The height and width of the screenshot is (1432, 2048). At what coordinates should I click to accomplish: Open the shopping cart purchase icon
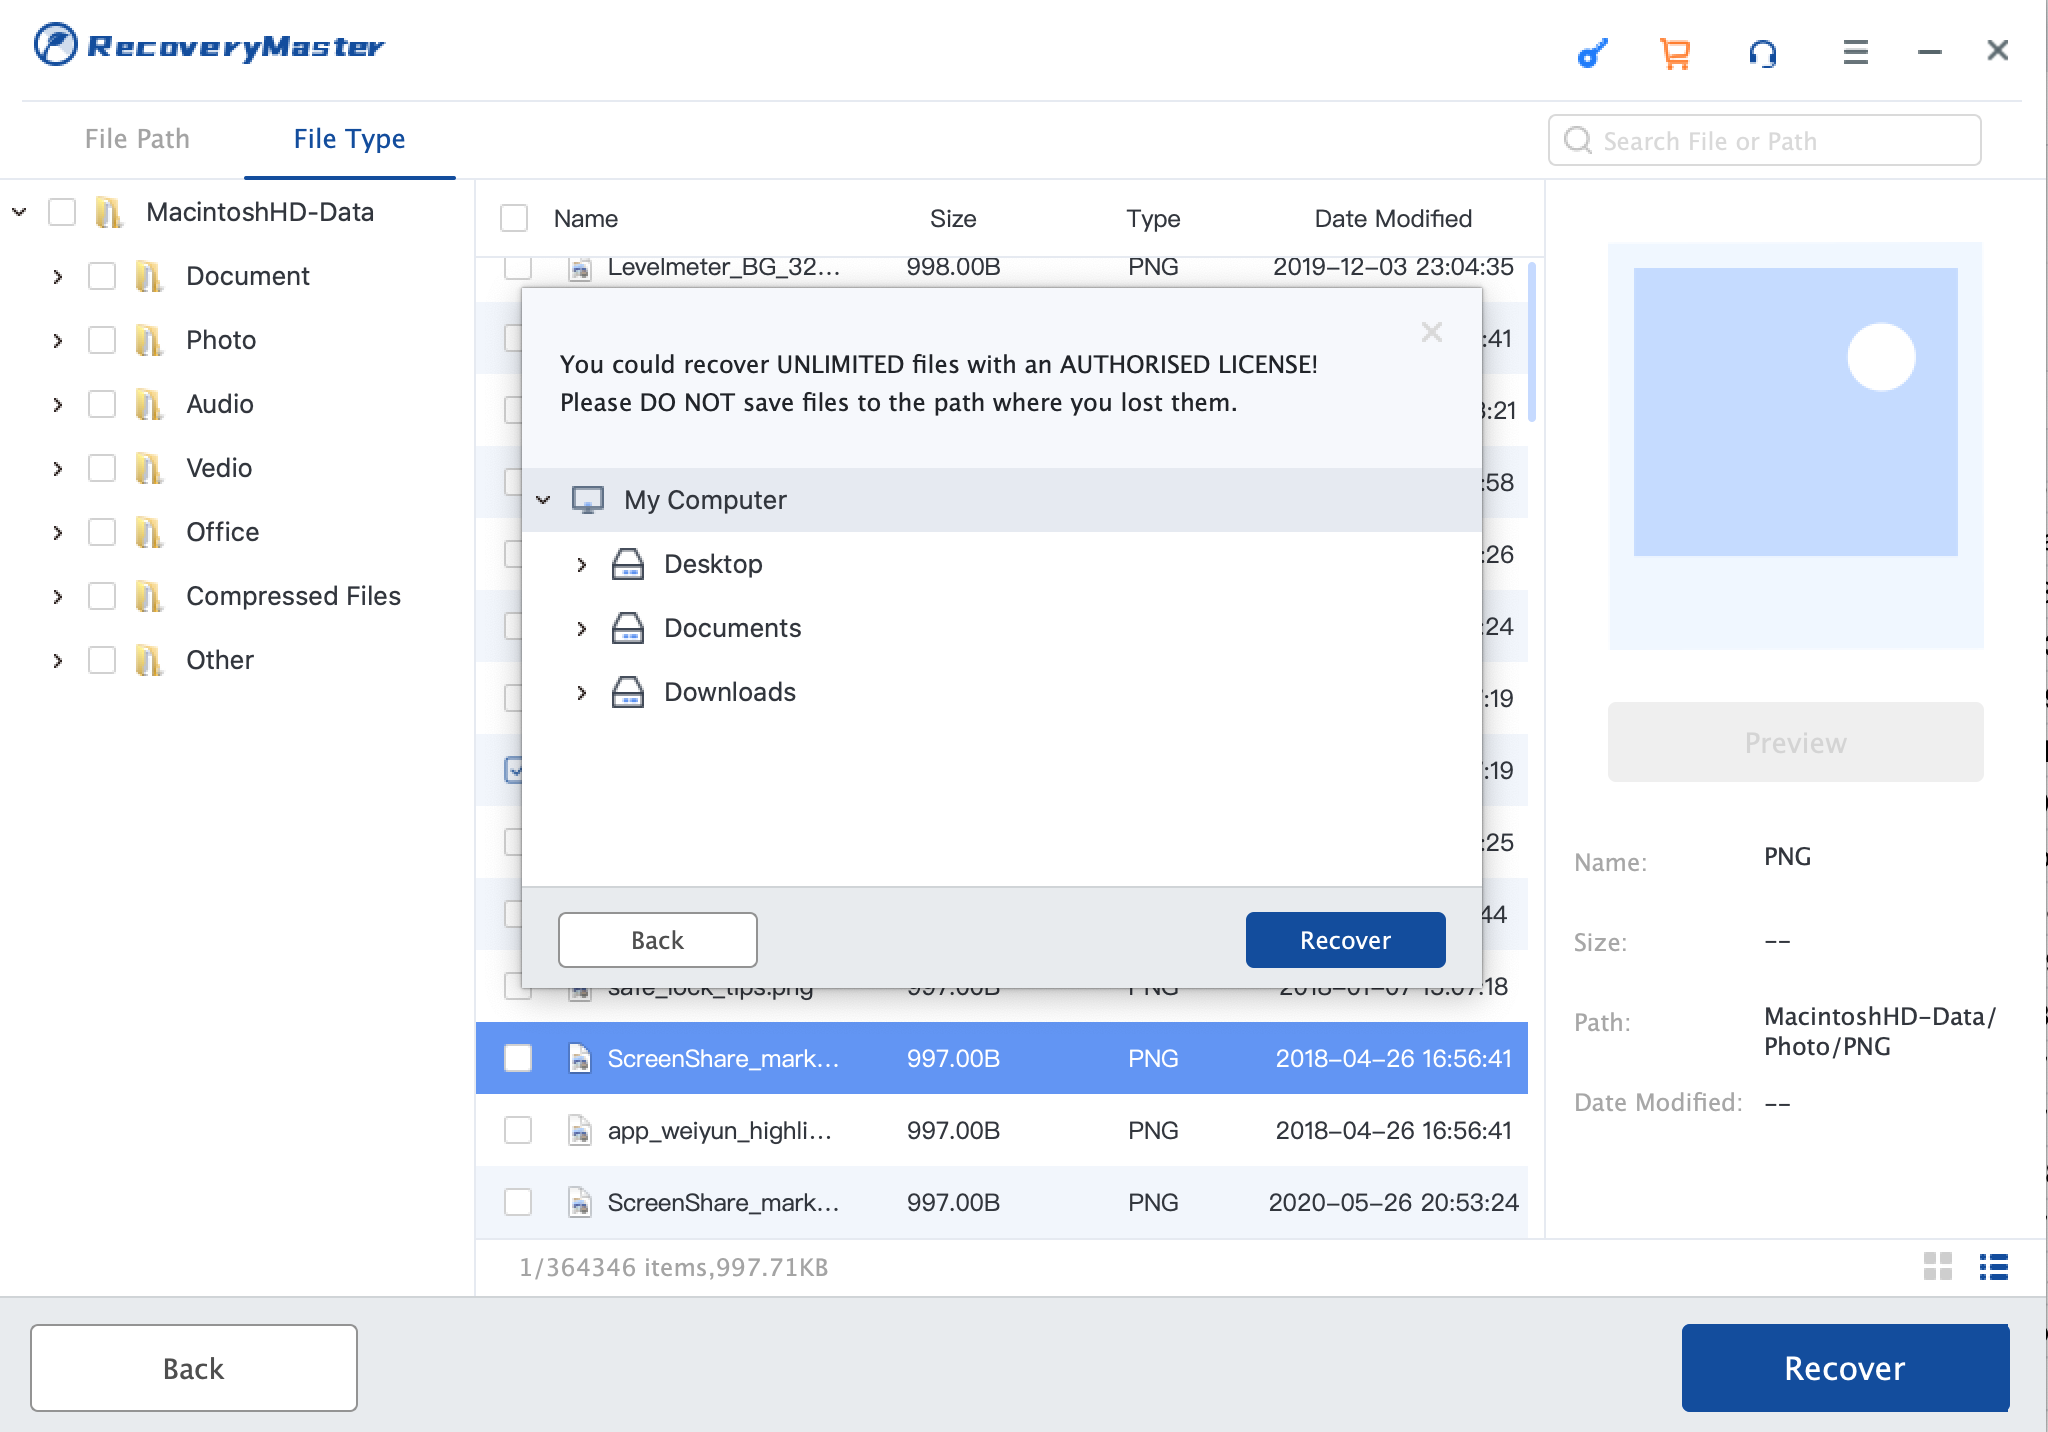1675,53
